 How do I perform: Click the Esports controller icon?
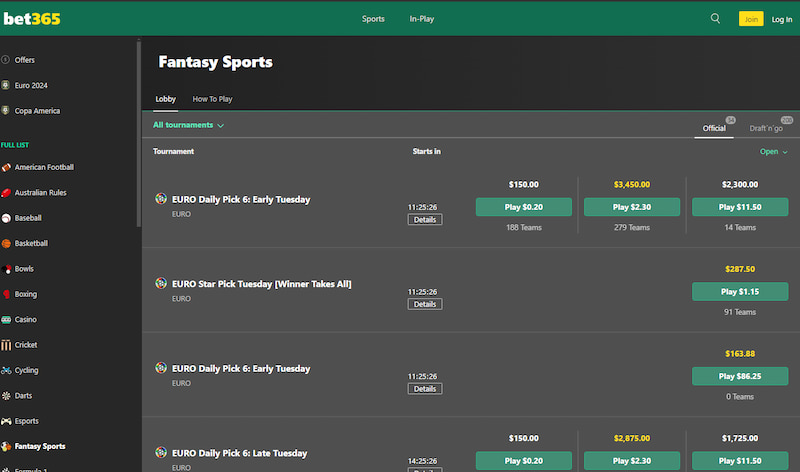coord(6,421)
